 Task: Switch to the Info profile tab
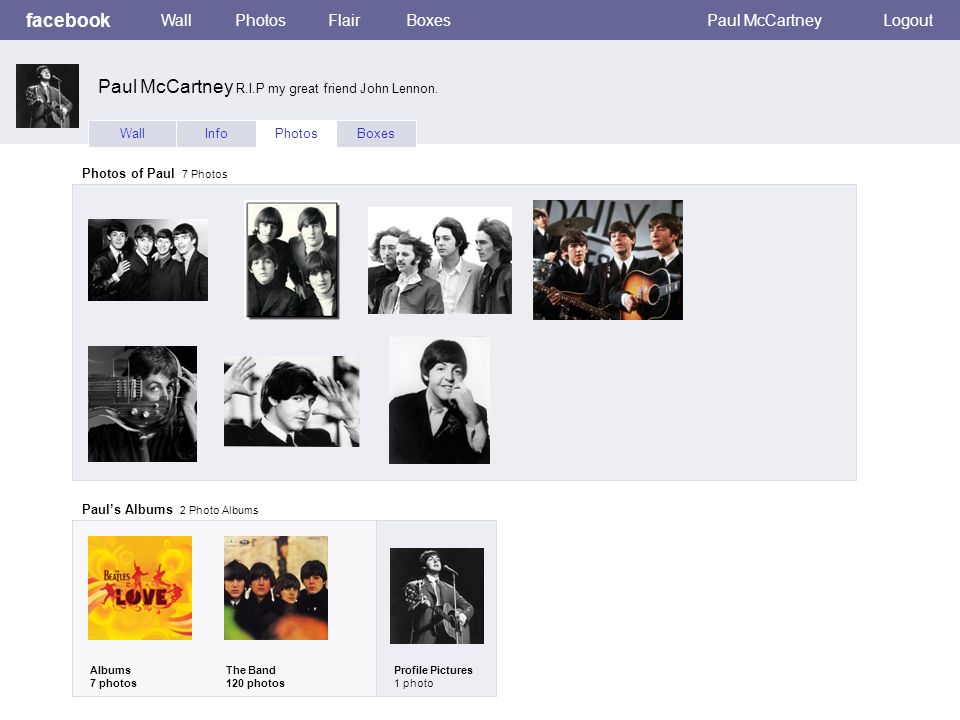point(216,133)
